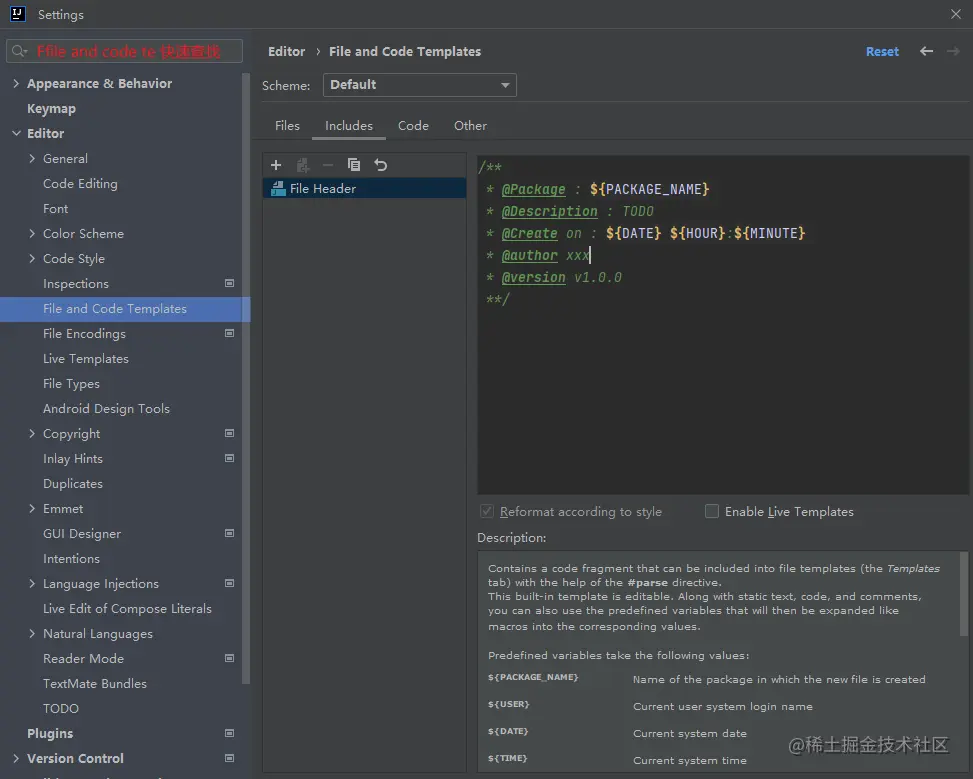Open Keymap settings
Screen dimensions: 973x779
(x=52, y=109)
